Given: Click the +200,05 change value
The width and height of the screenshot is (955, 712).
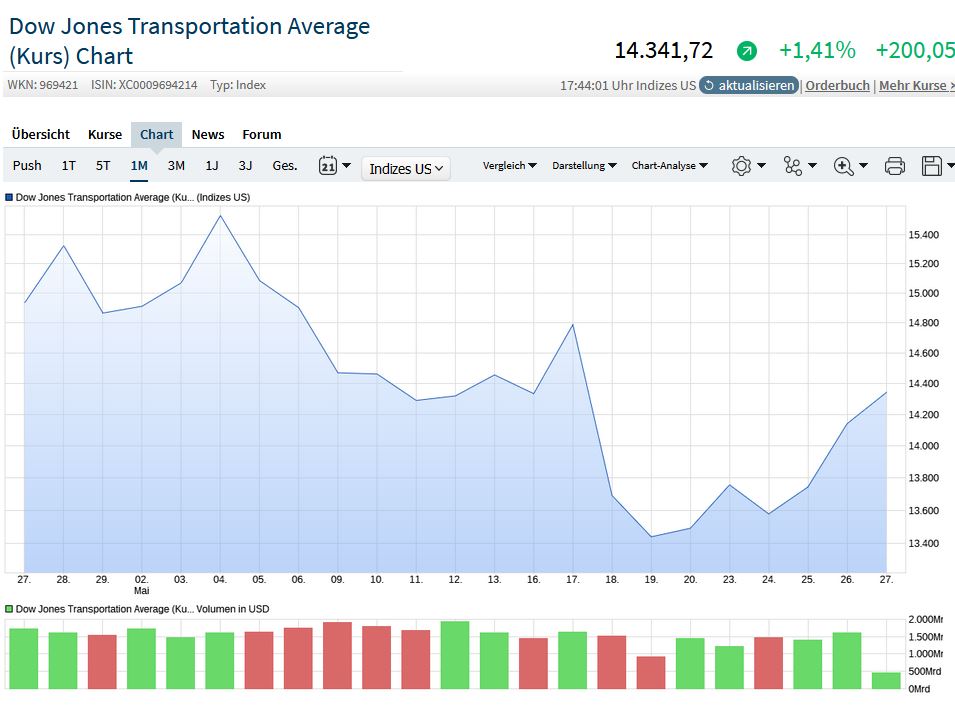Looking at the screenshot, I should click(915, 51).
